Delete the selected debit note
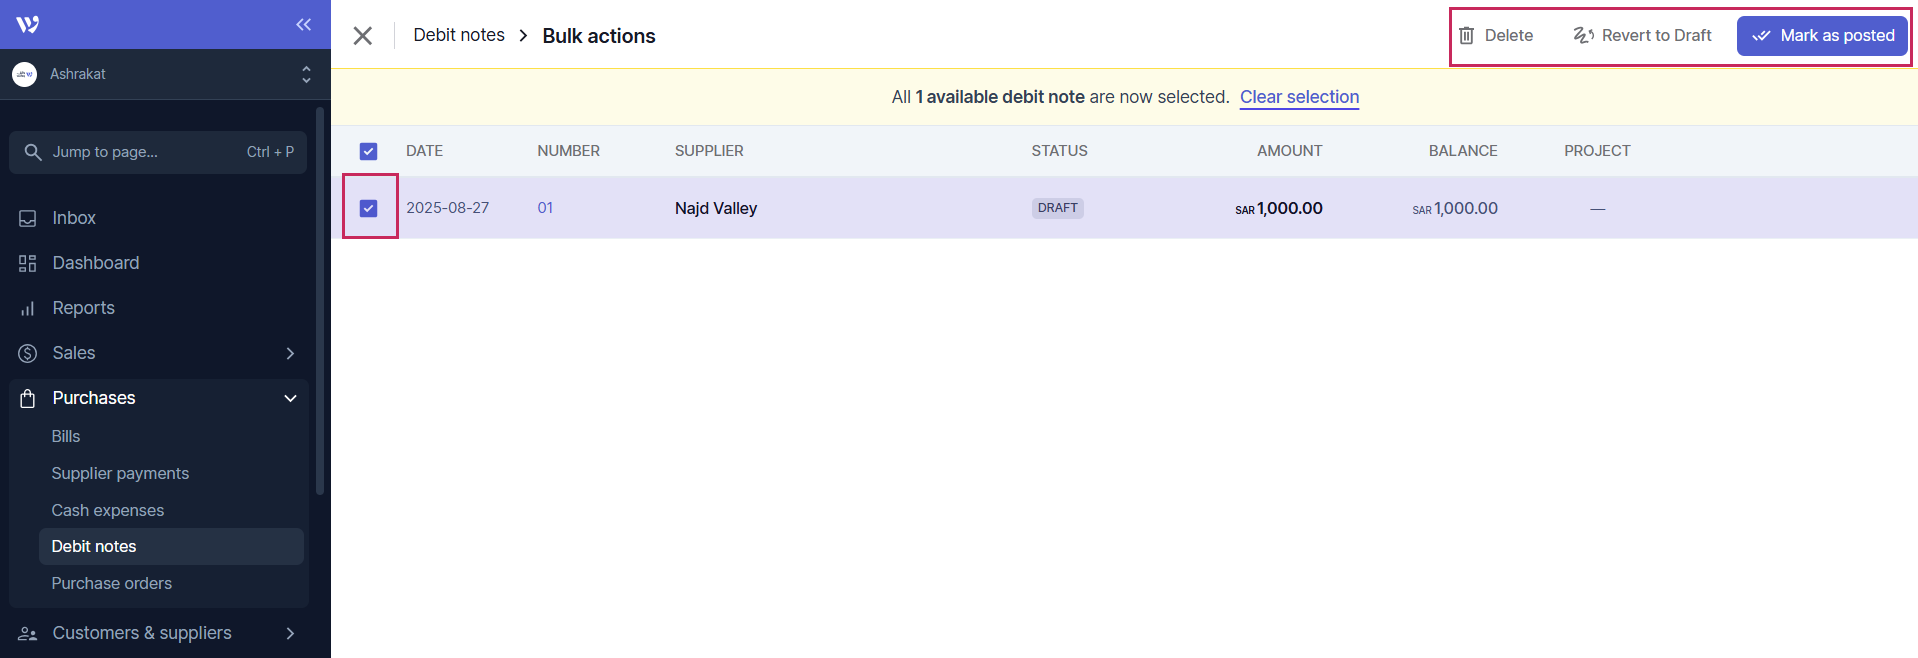 pos(1496,36)
